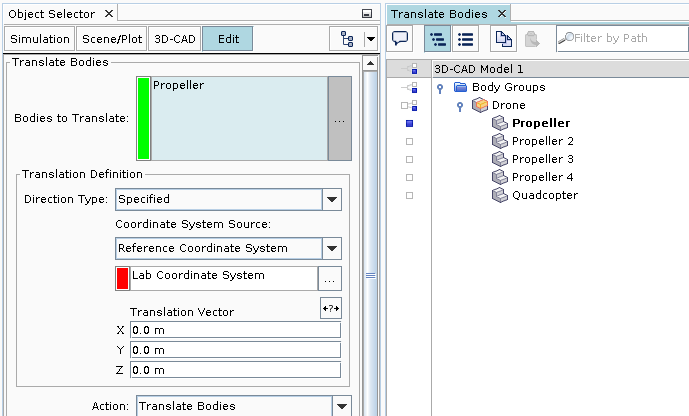Image resolution: width=689 pixels, height=416 pixels.
Task: Check the selection box for Quadcopter
Action: pyautogui.click(x=409, y=195)
